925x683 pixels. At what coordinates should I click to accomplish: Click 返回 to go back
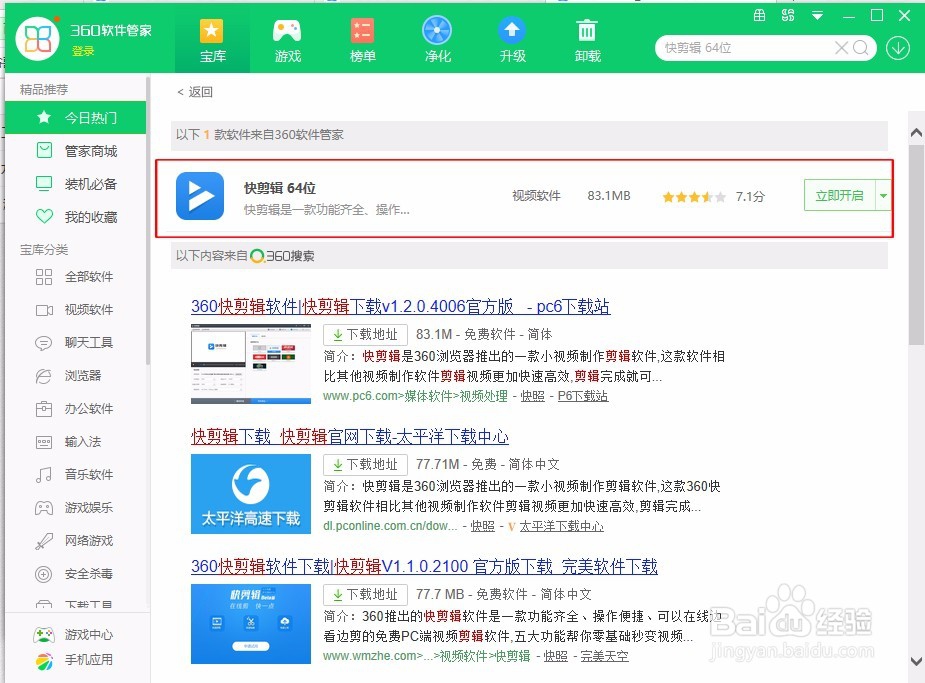(195, 92)
